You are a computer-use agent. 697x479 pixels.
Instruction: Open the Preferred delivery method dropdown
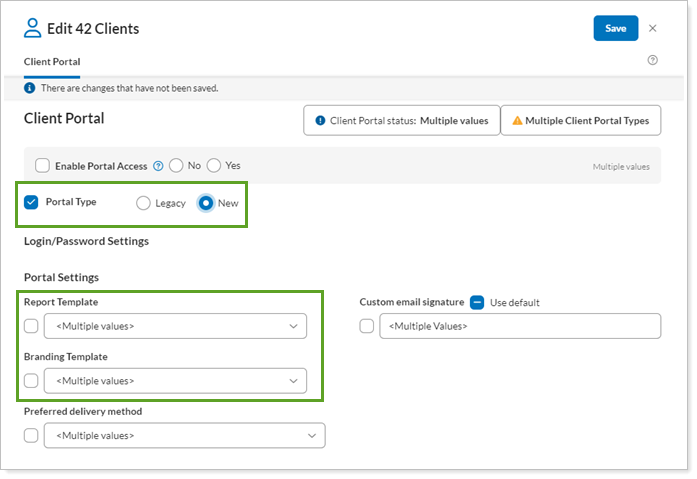184,435
